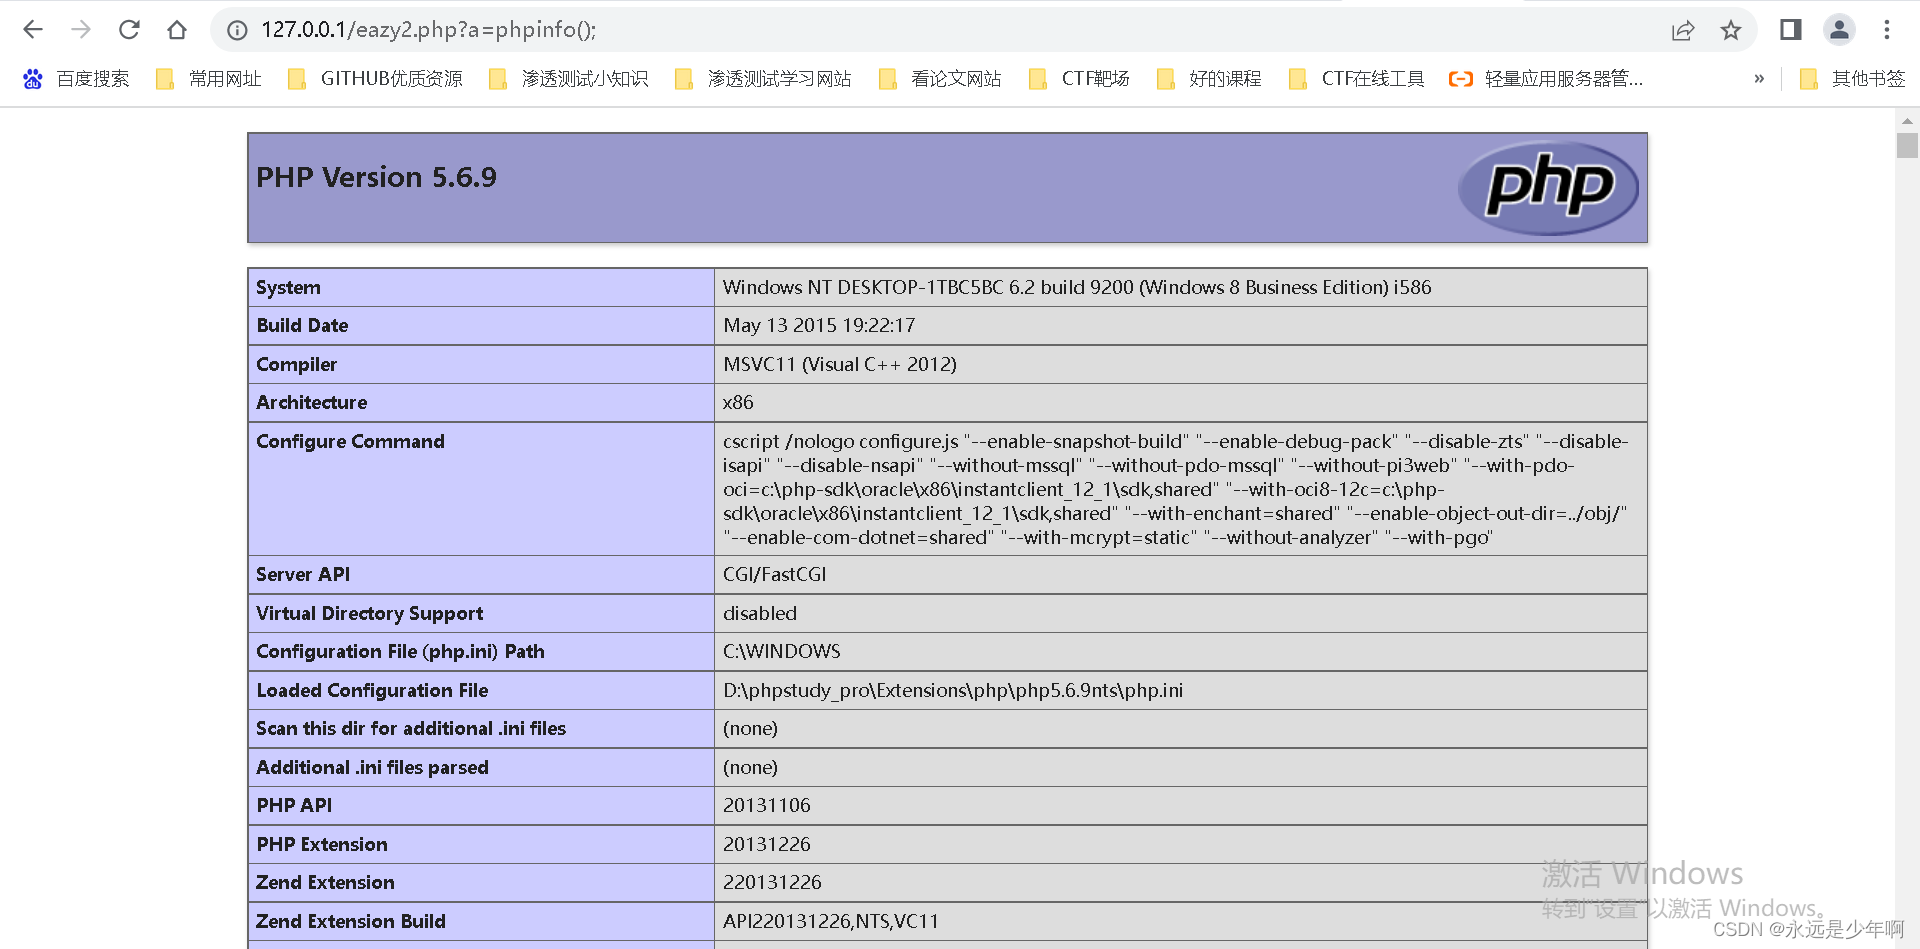This screenshot has width=1920, height=949.
Task: Select the Server API row label
Action: point(303,575)
